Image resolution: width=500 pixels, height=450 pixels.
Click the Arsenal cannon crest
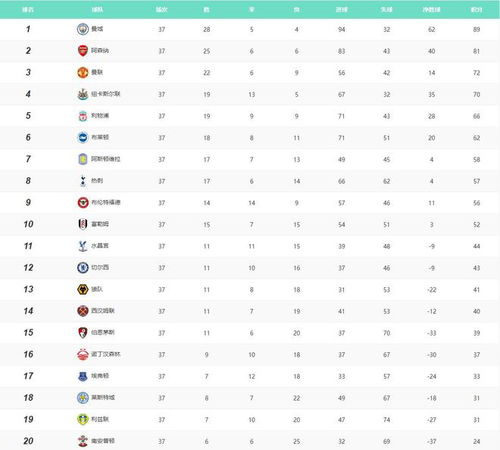[x=83, y=51]
